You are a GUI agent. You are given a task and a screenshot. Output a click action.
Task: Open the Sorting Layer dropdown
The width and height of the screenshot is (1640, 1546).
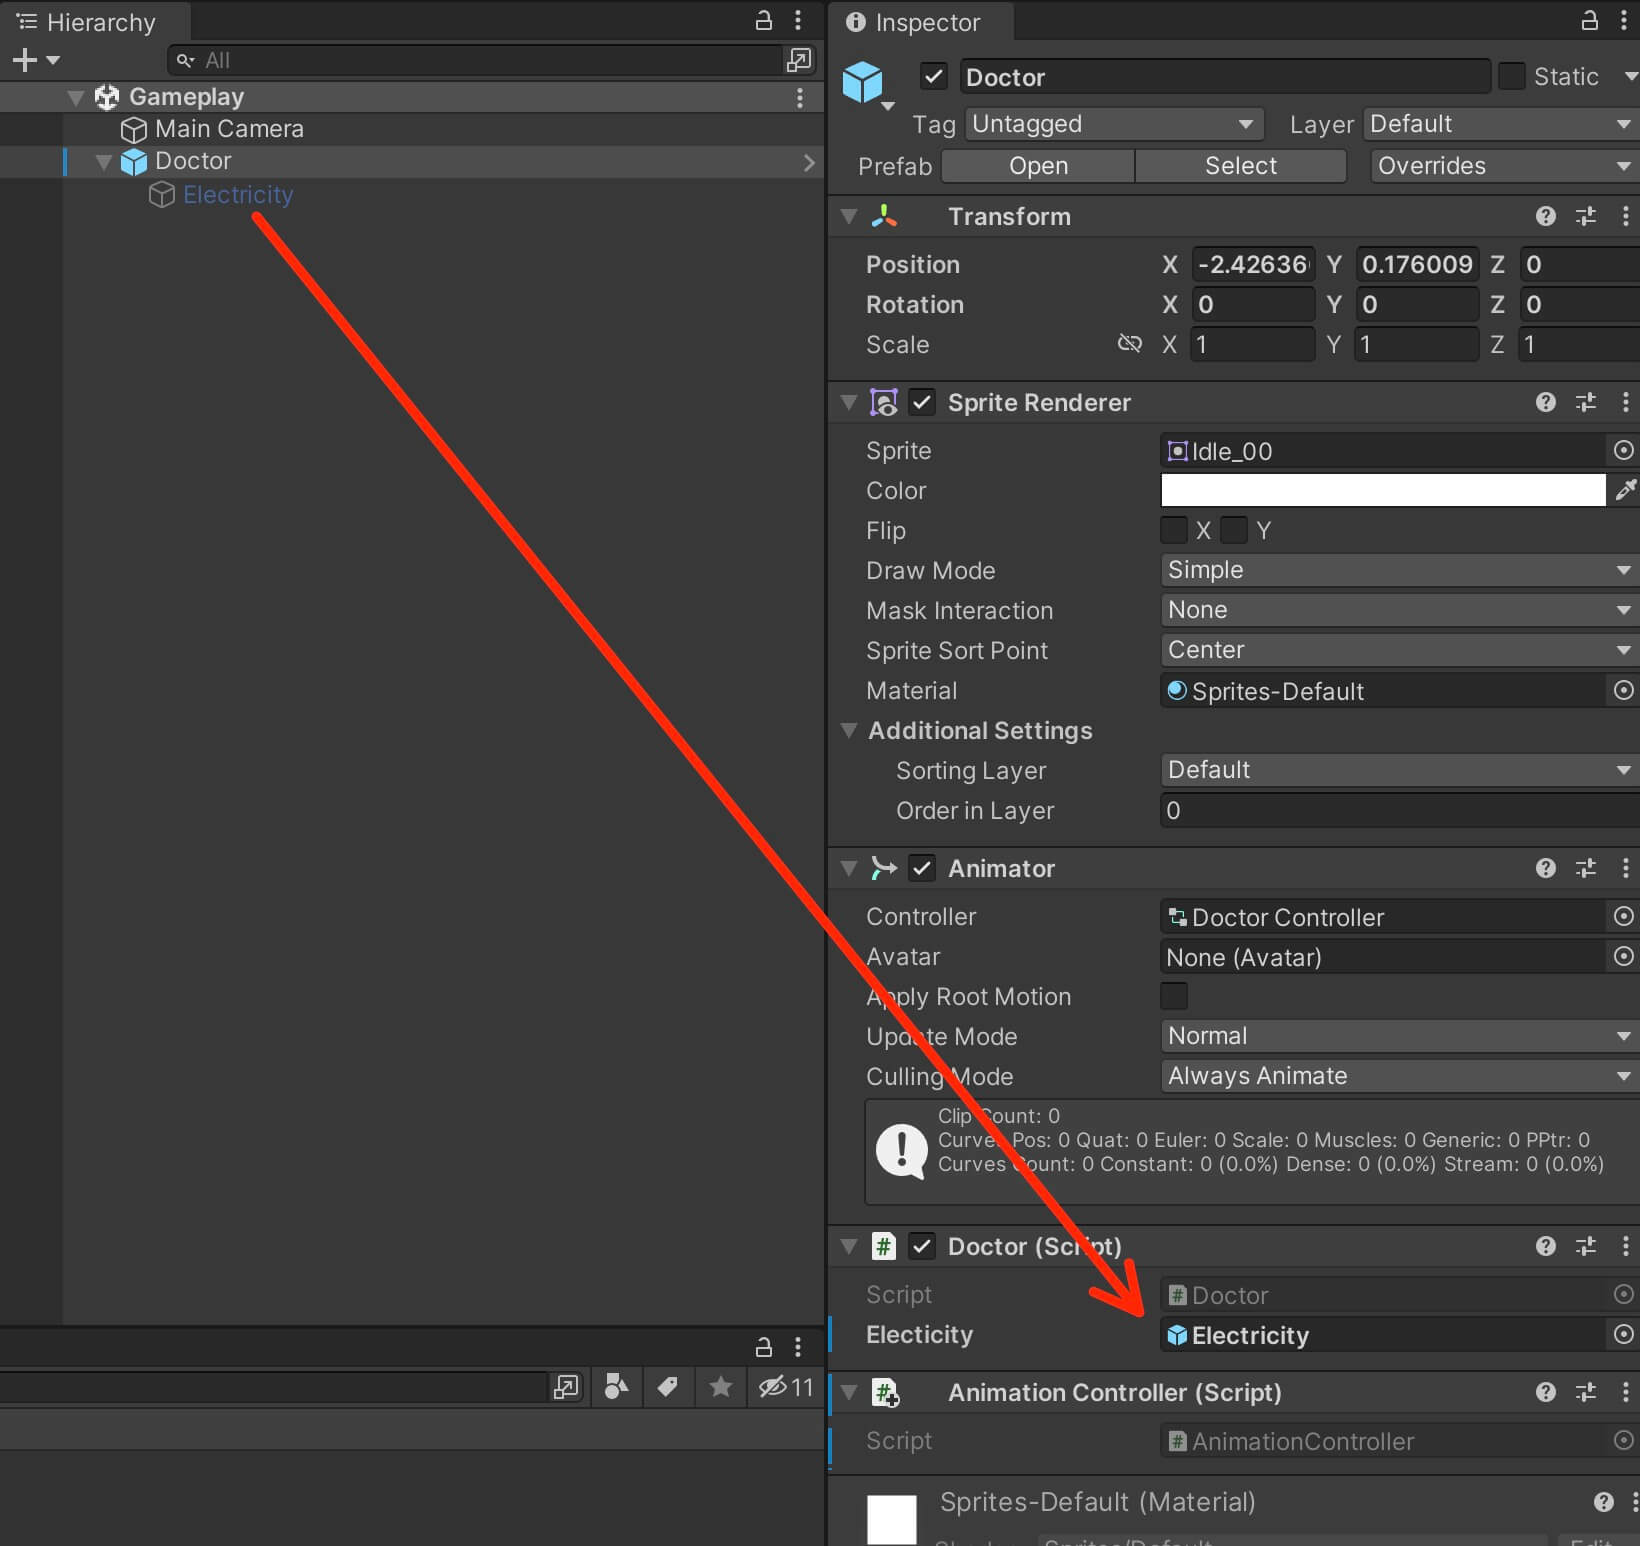1396,770
